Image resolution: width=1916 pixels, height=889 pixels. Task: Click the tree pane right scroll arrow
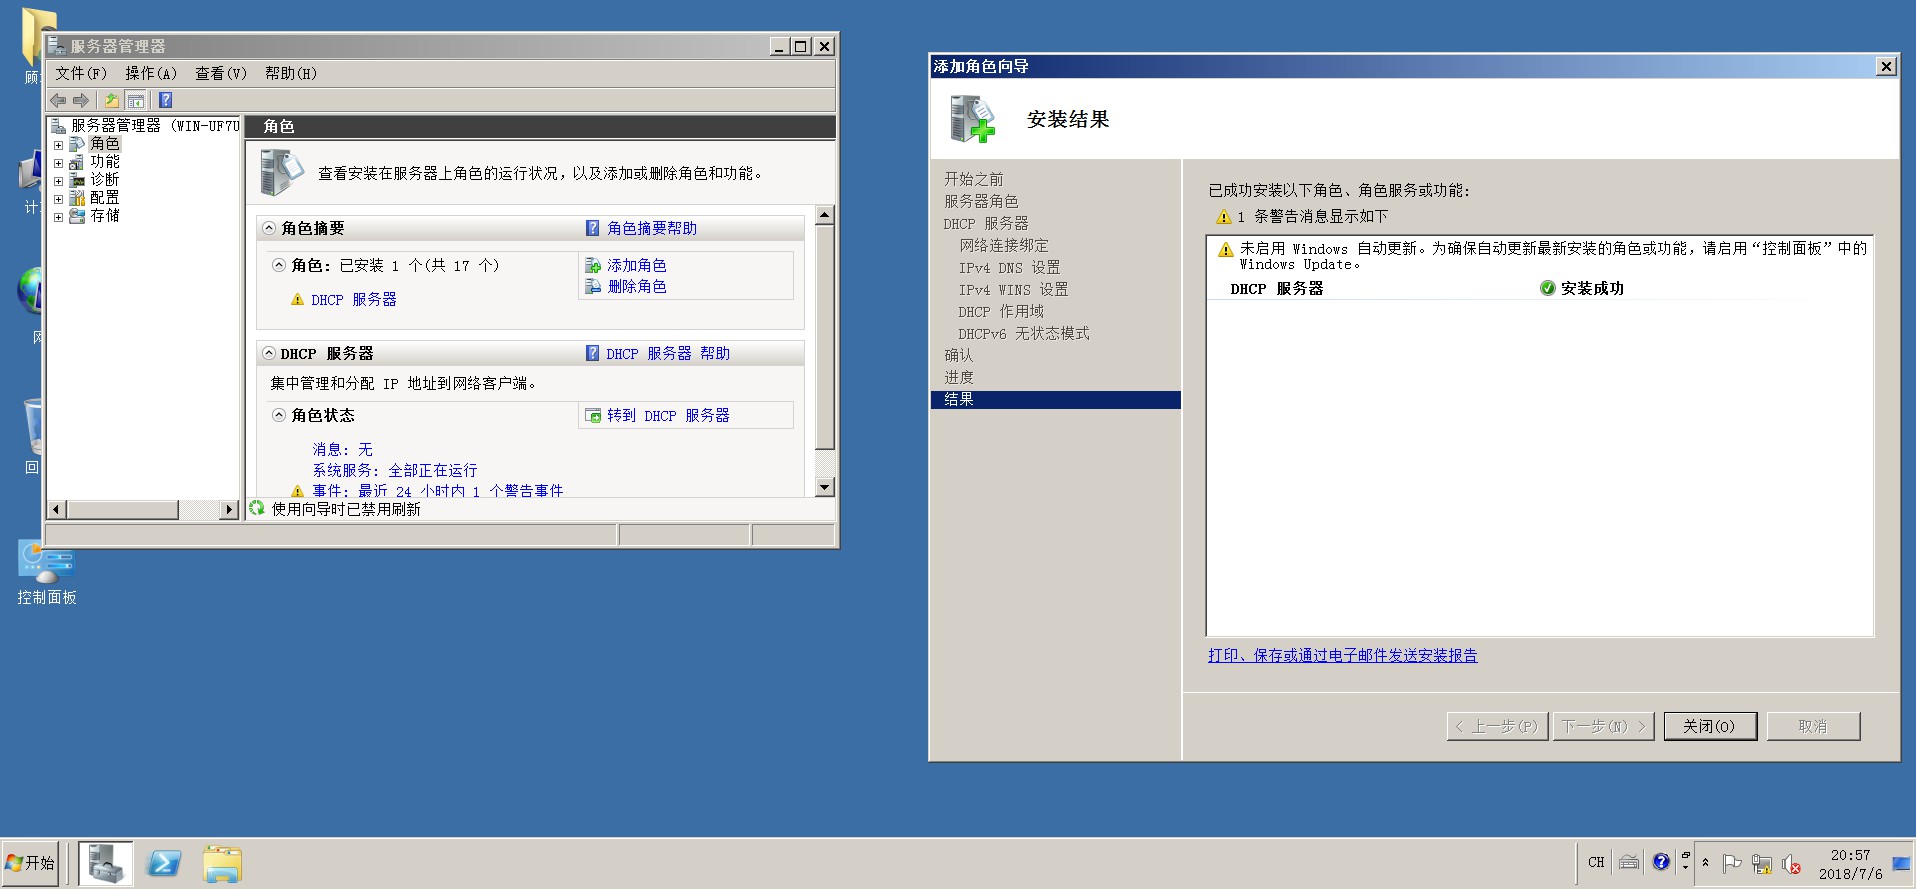tap(229, 509)
